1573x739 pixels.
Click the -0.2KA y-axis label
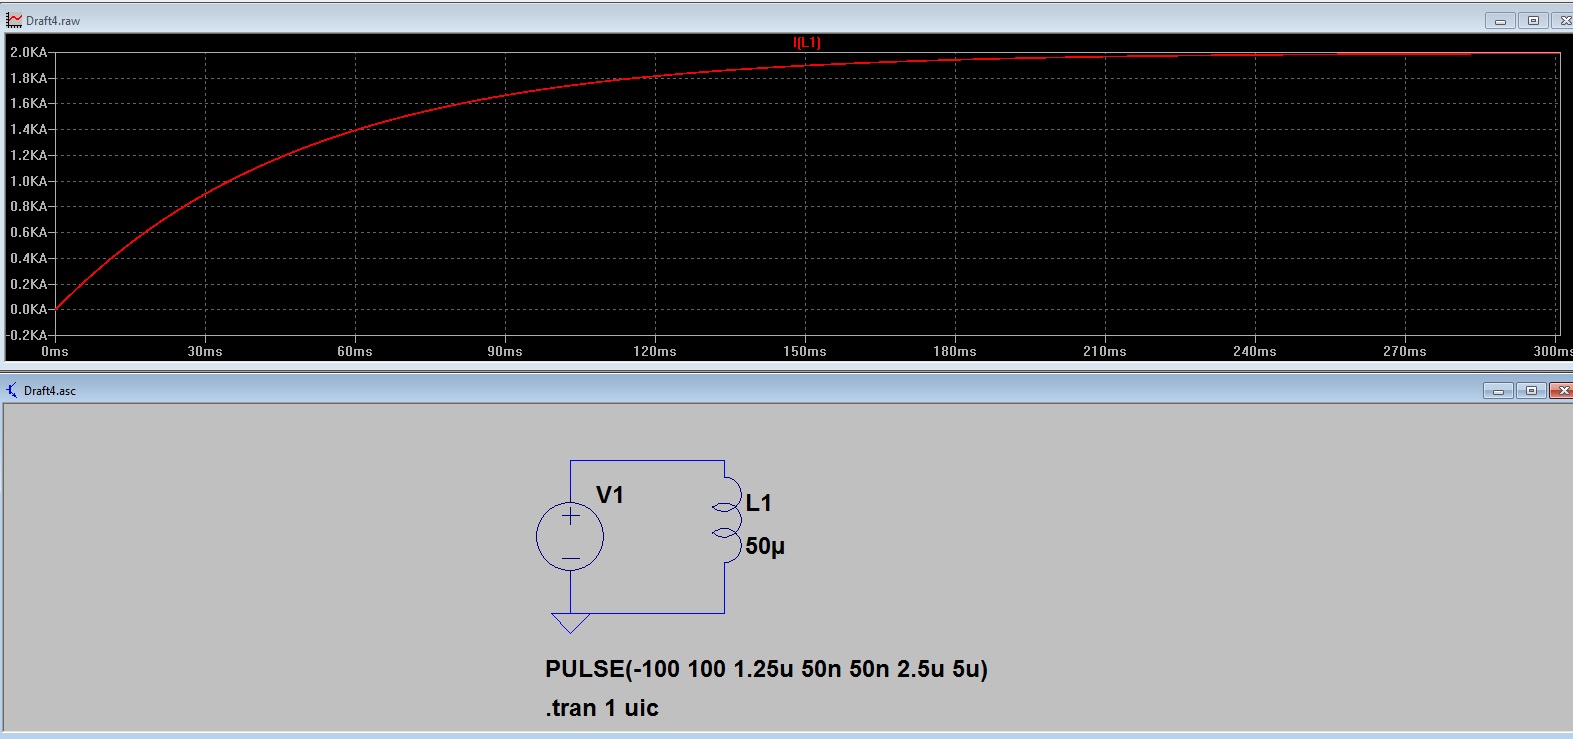click(26, 335)
